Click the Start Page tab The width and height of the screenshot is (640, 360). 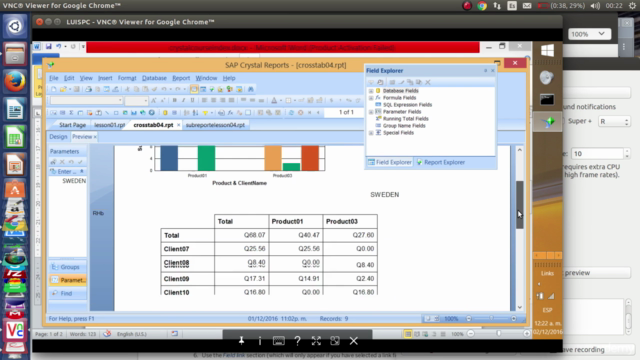pos(72,125)
